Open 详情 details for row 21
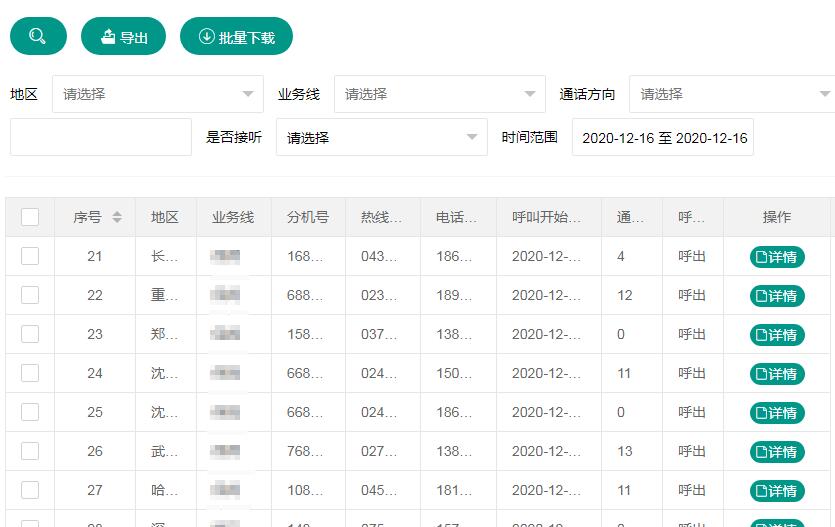This screenshot has width=835, height=527. (x=777, y=257)
